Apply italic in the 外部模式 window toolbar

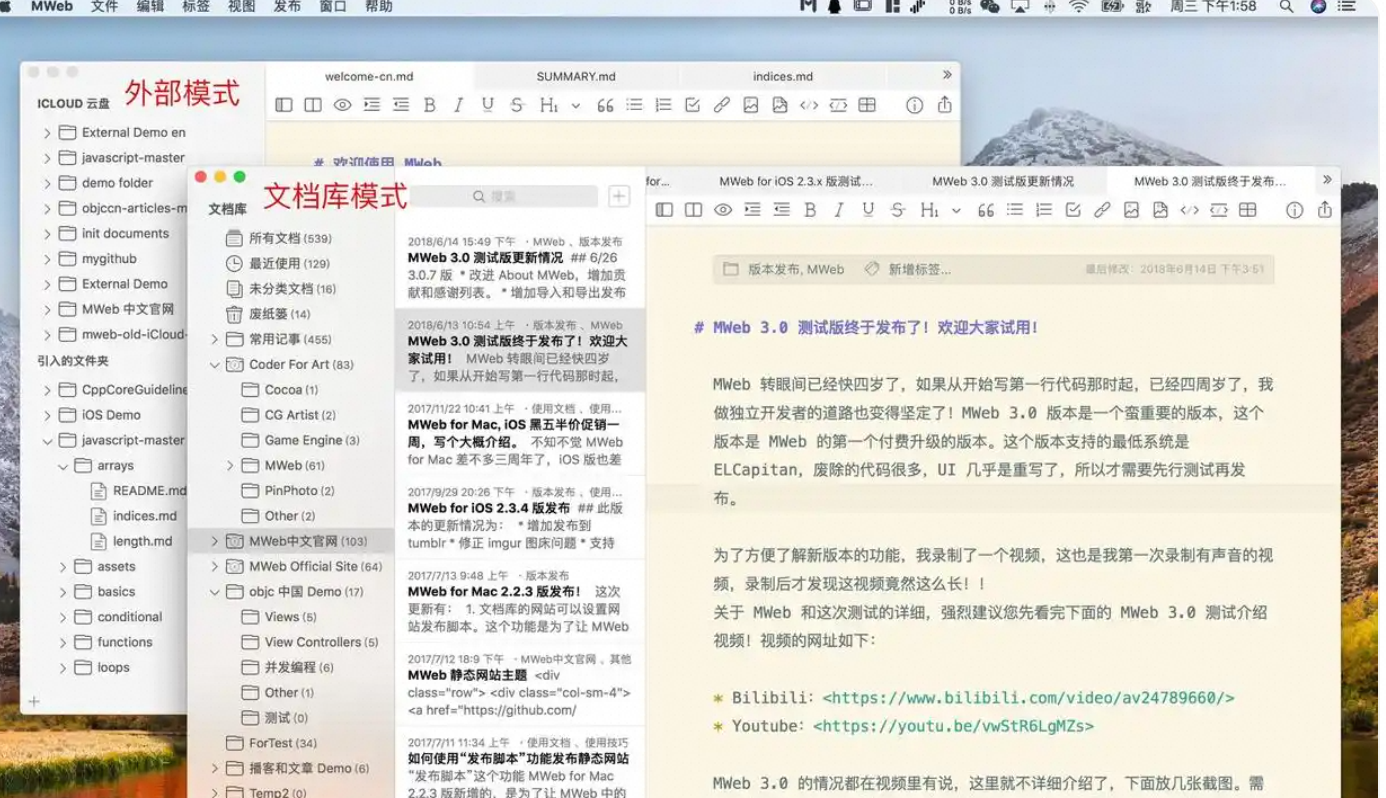(x=459, y=105)
